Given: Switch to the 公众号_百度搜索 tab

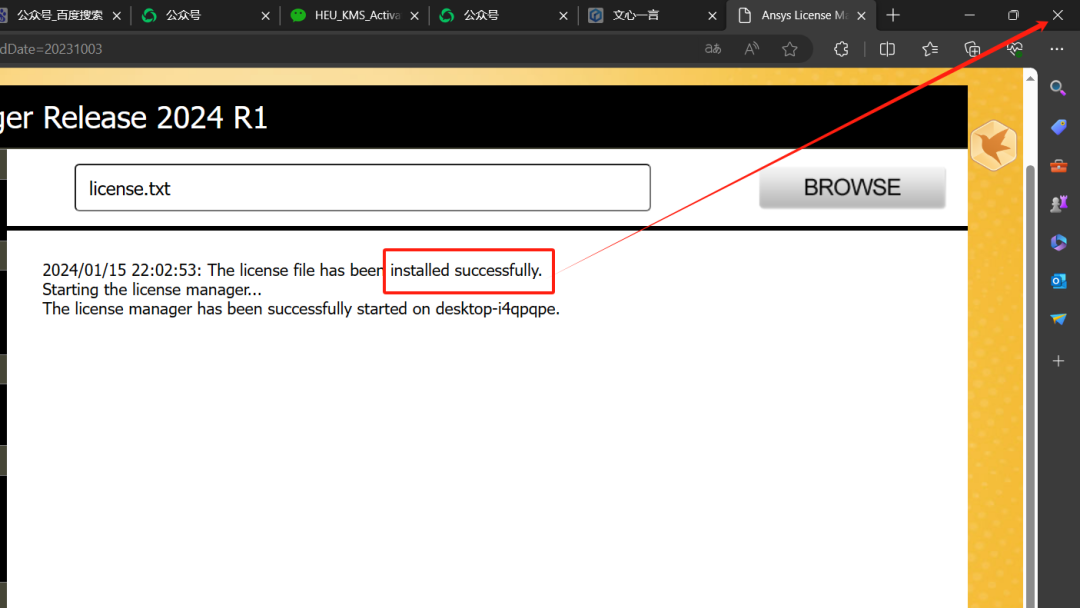Looking at the screenshot, I should (x=60, y=15).
